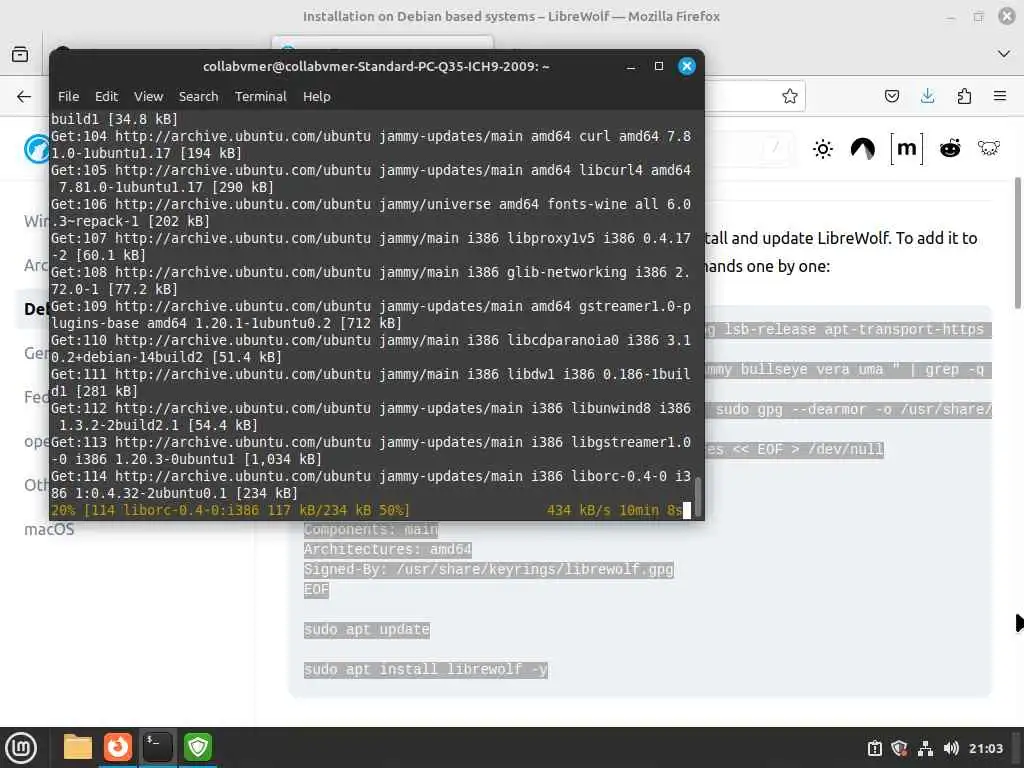Viewport: 1024px width, 768px height.
Task: Open the Matrix [m] icon link
Action: [906, 149]
